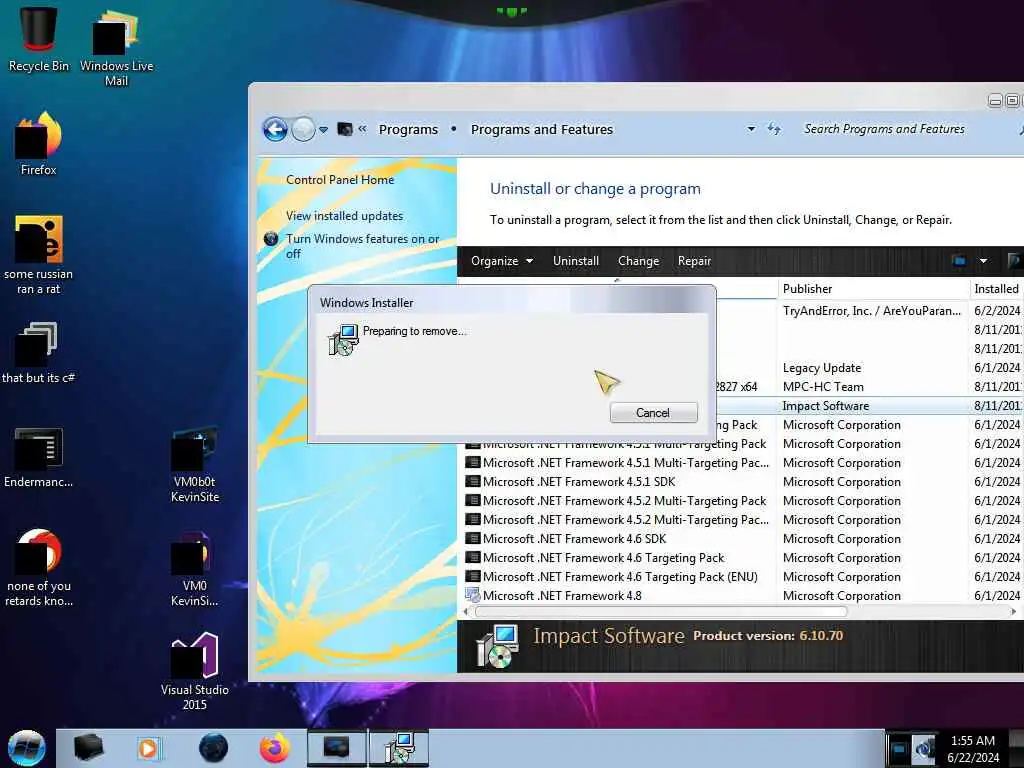This screenshot has height=768, width=1024.
Task: Cancel the Windows Installer removal
Action: click(x=653, y=413)
